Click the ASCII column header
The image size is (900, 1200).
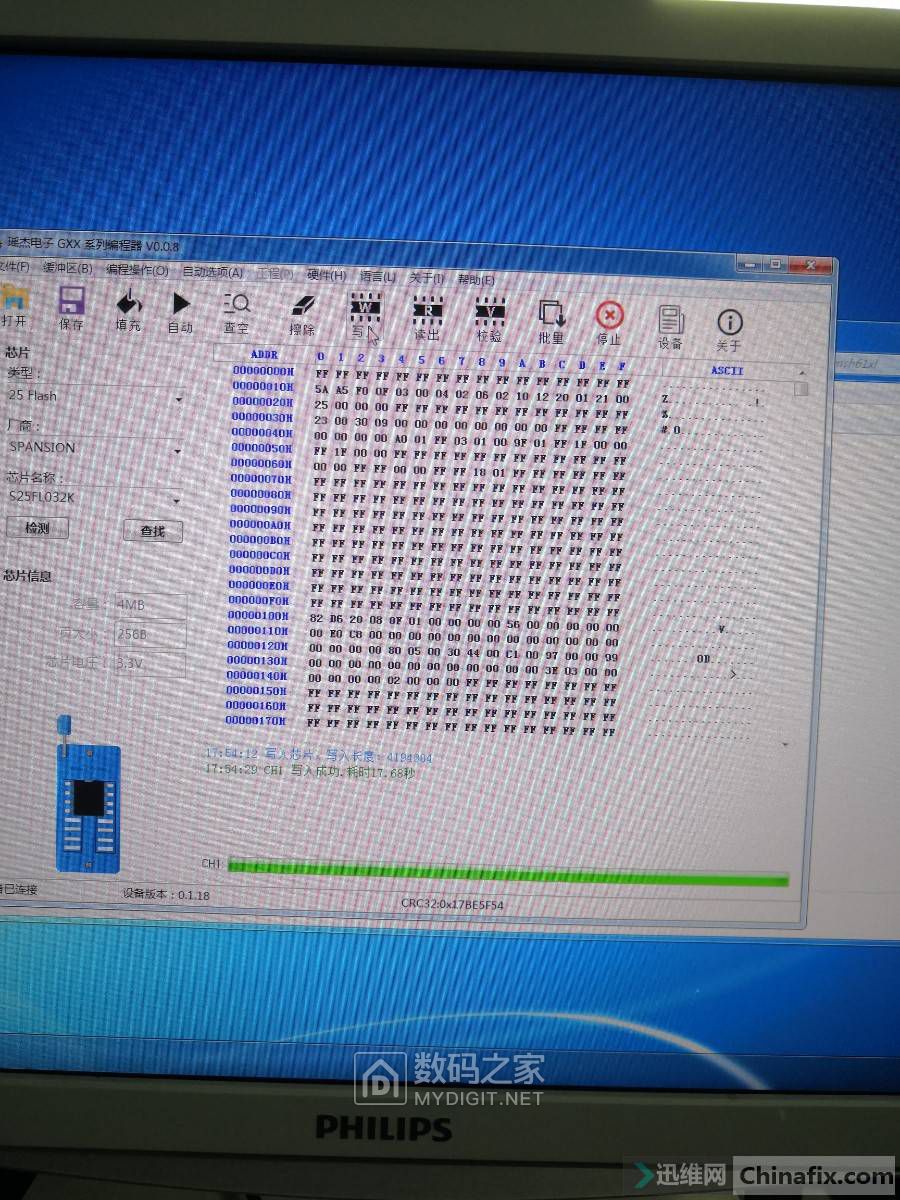[x=726, y=370]
